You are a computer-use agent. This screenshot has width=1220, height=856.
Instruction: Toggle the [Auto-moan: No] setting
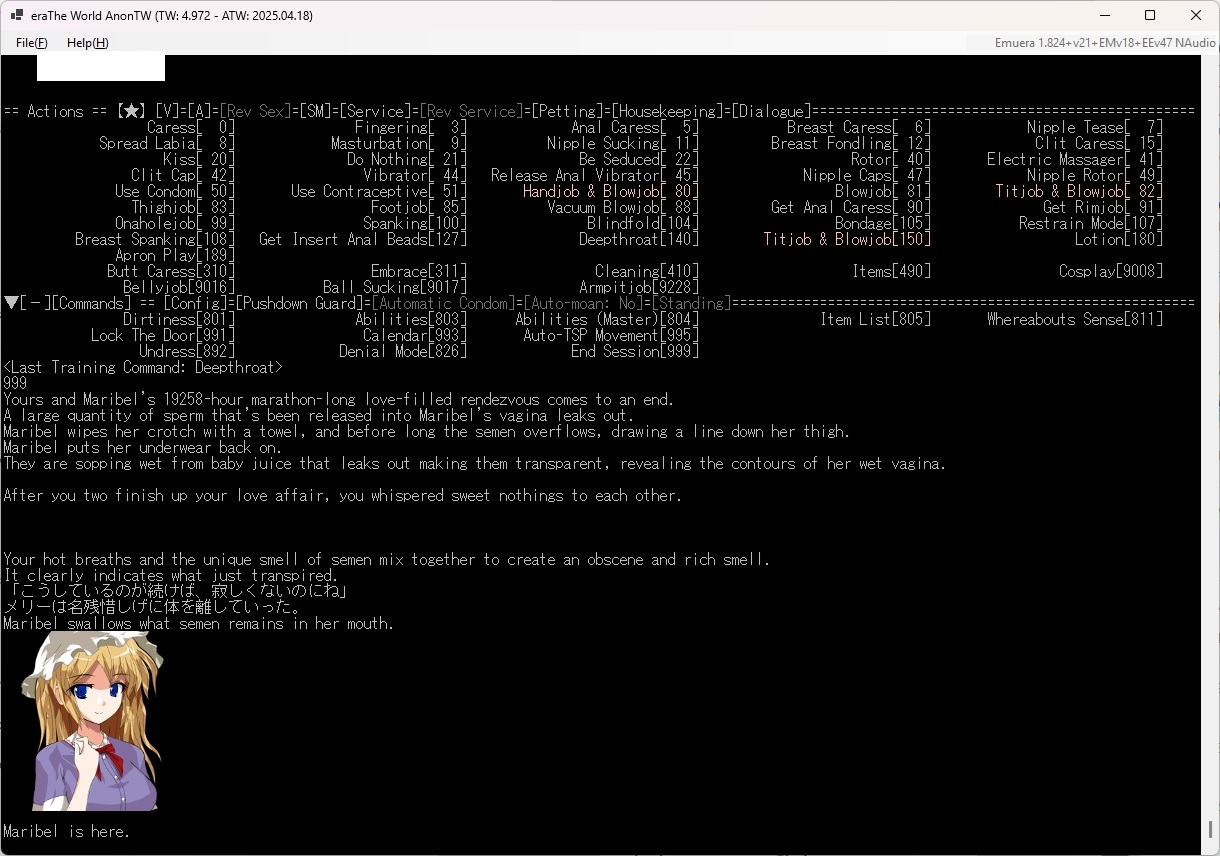tap(583, 303)
